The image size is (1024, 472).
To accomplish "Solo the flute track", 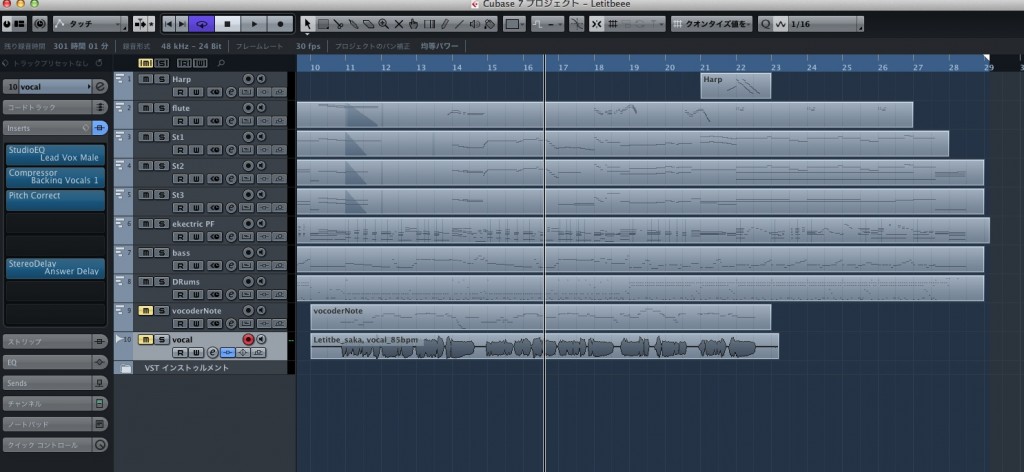I will tap(160, 108).
